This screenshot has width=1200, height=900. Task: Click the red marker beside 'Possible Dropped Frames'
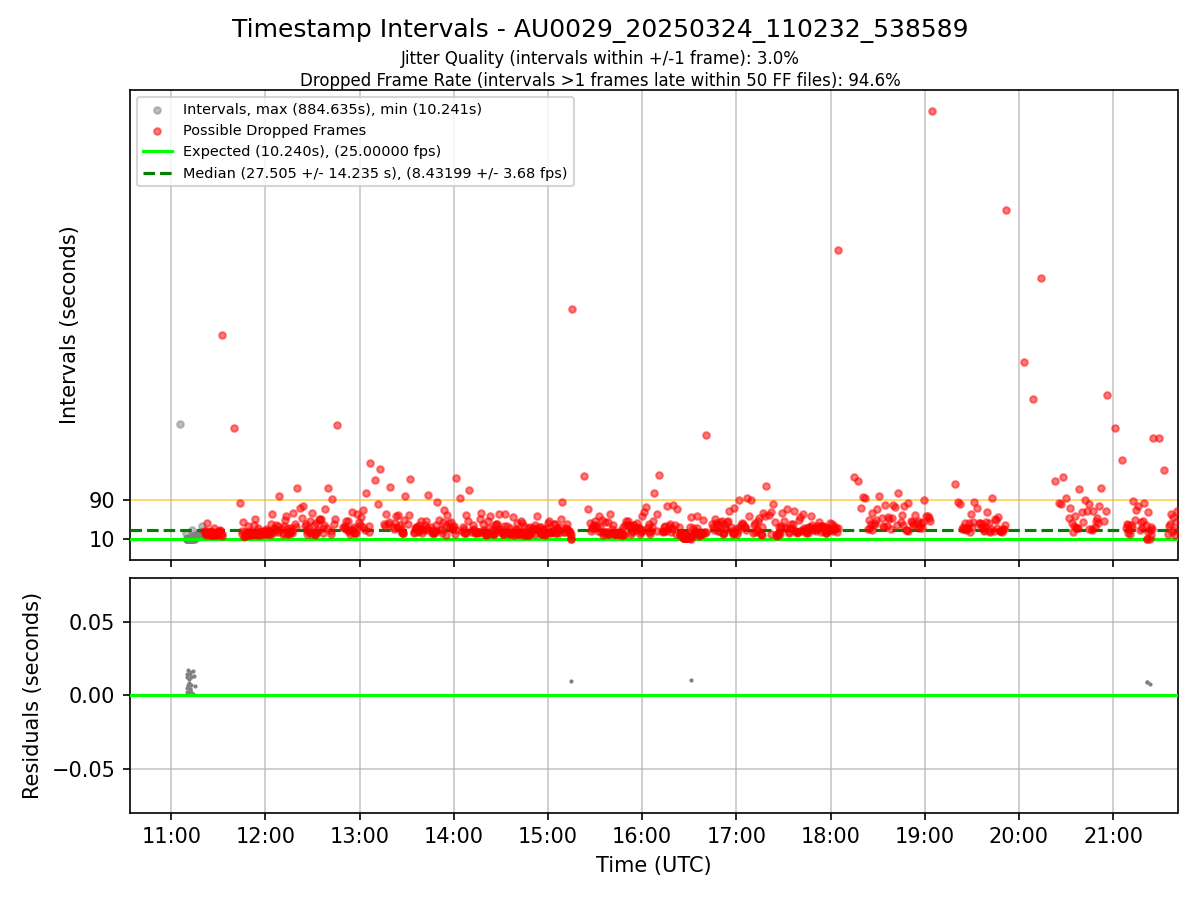click(x=157, y=130)
